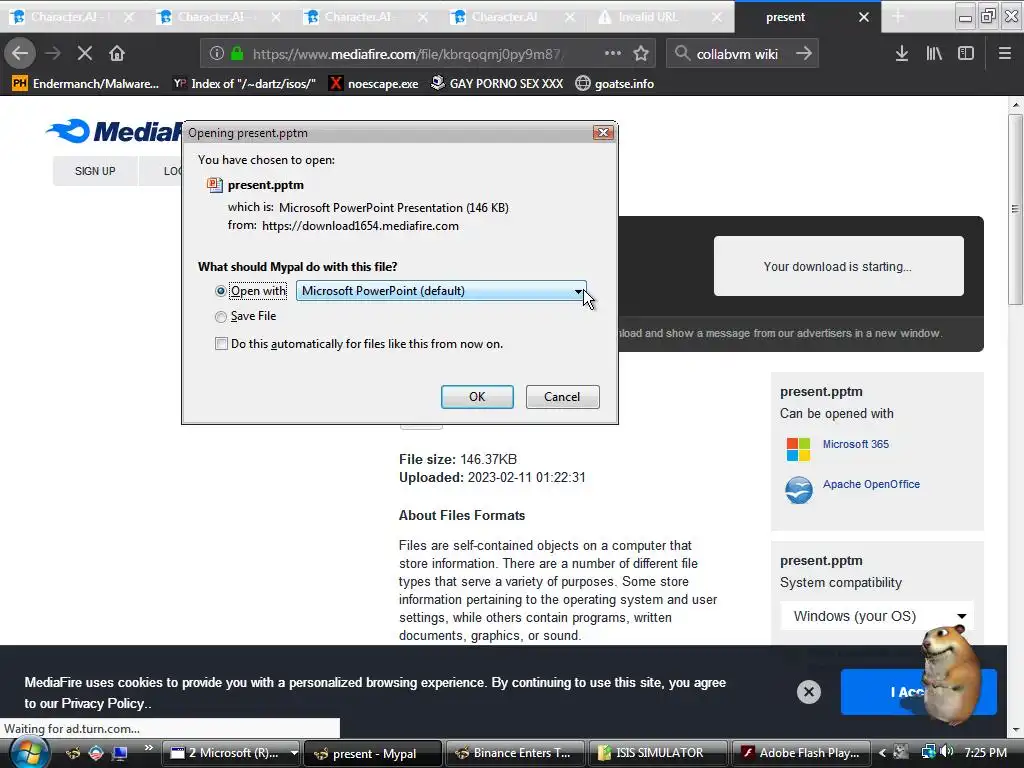The image size is (1024, 768).
Task: Open the volume speaker tray icon
Action: (947, 752)
